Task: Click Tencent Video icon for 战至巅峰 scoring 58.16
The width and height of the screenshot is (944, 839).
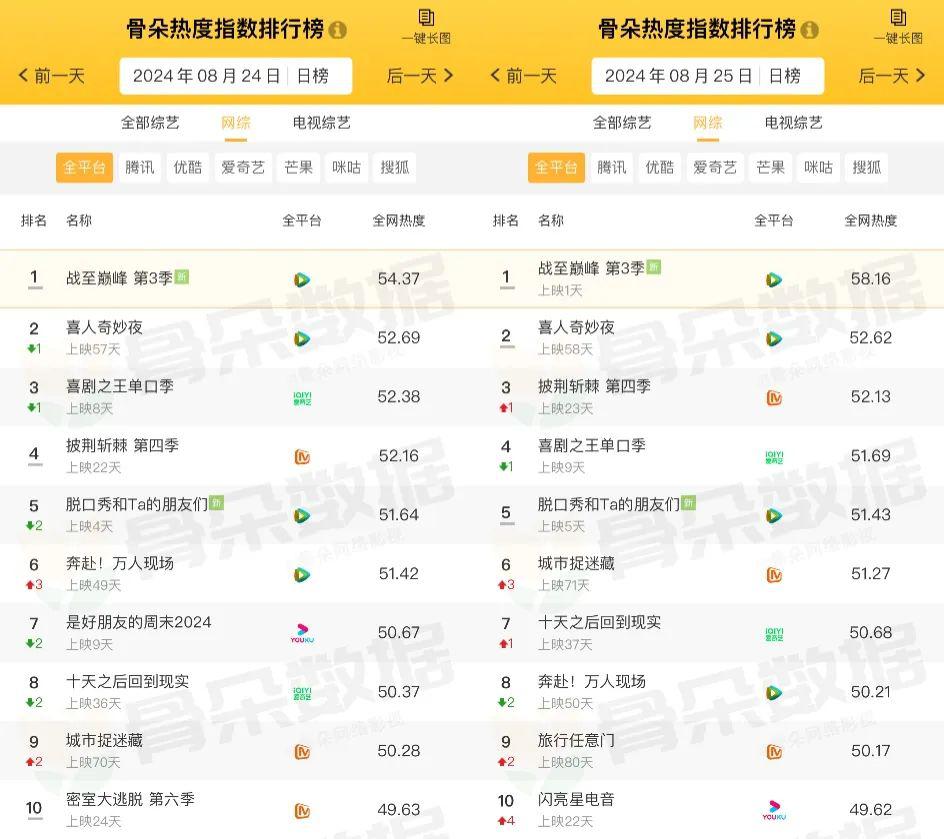Action: coord(774,280)
